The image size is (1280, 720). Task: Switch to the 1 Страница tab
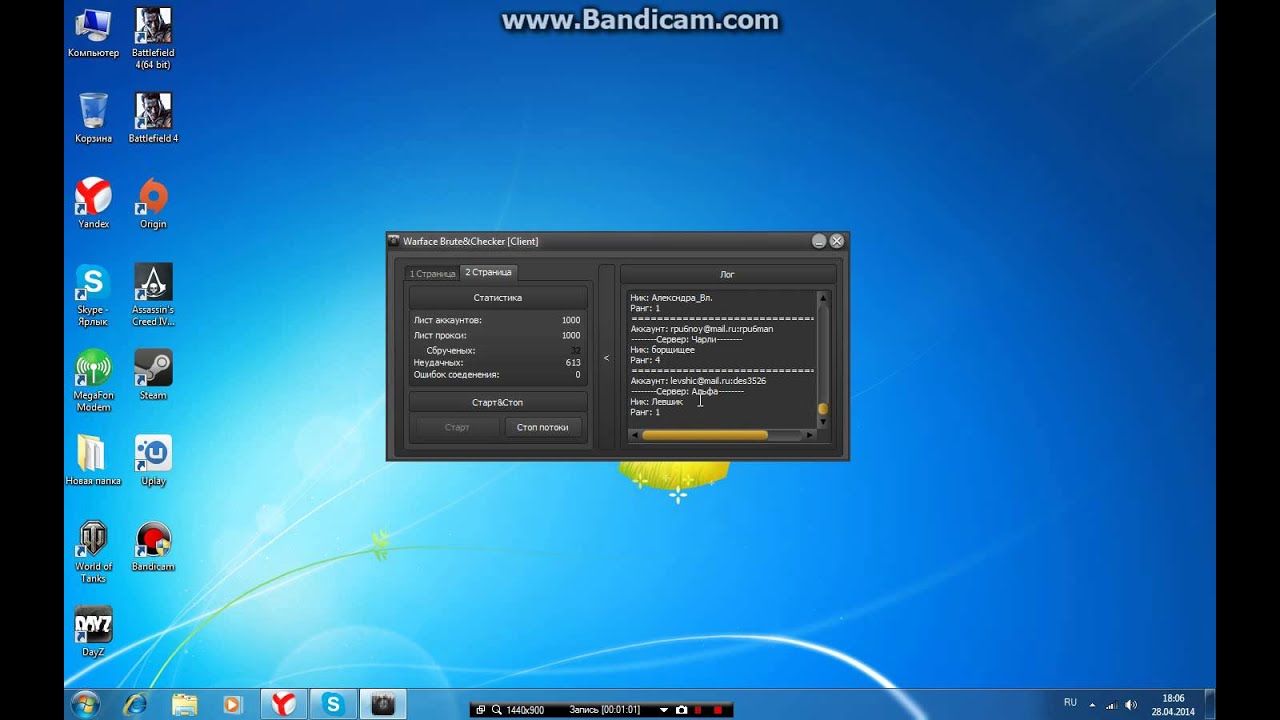pos(432,273)
